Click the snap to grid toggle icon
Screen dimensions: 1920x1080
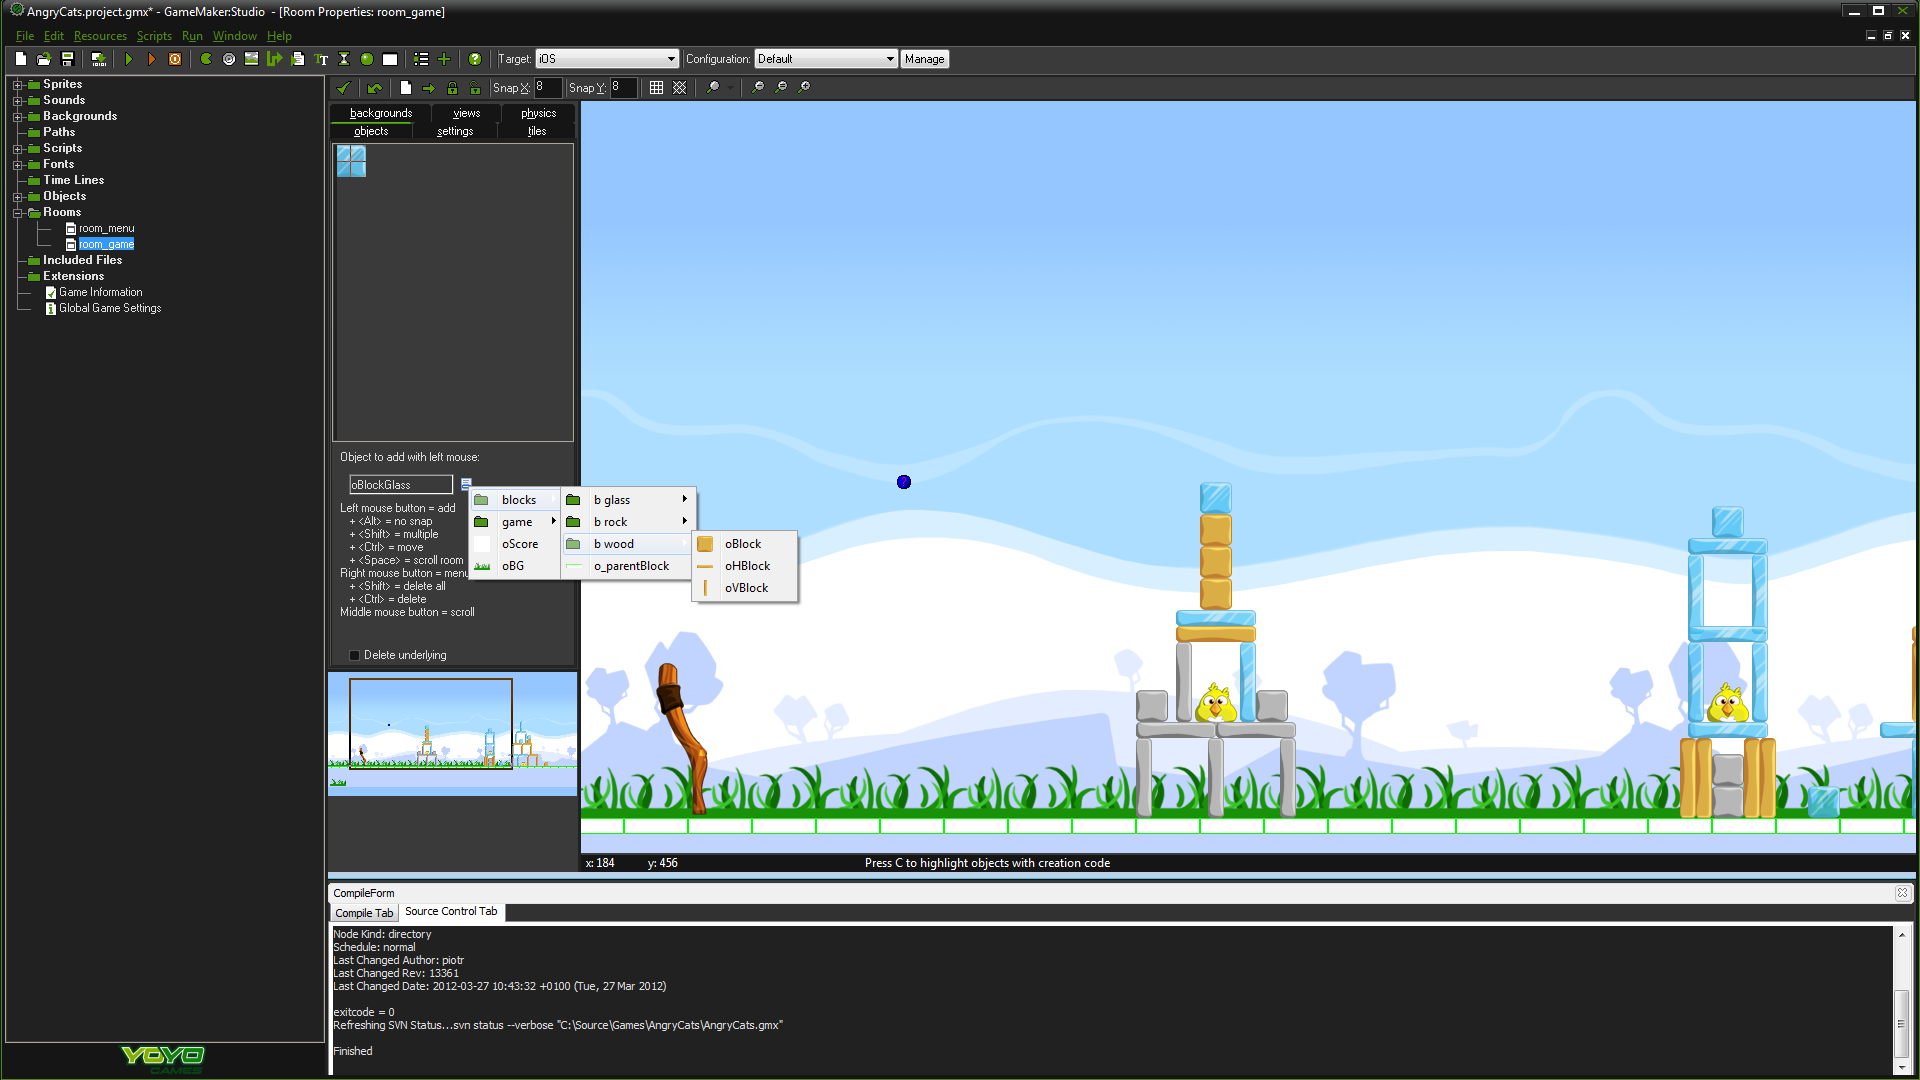pyautogui.click(x=657, y=86)
